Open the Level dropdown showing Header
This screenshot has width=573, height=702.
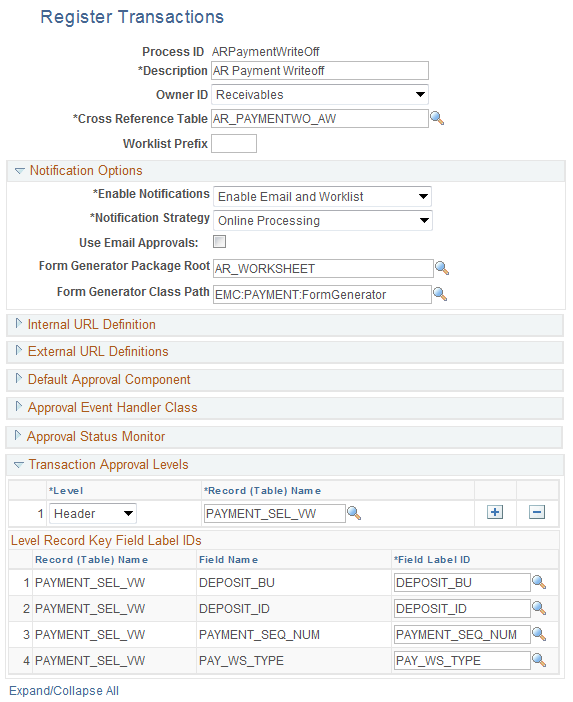(x=93, y=513)
